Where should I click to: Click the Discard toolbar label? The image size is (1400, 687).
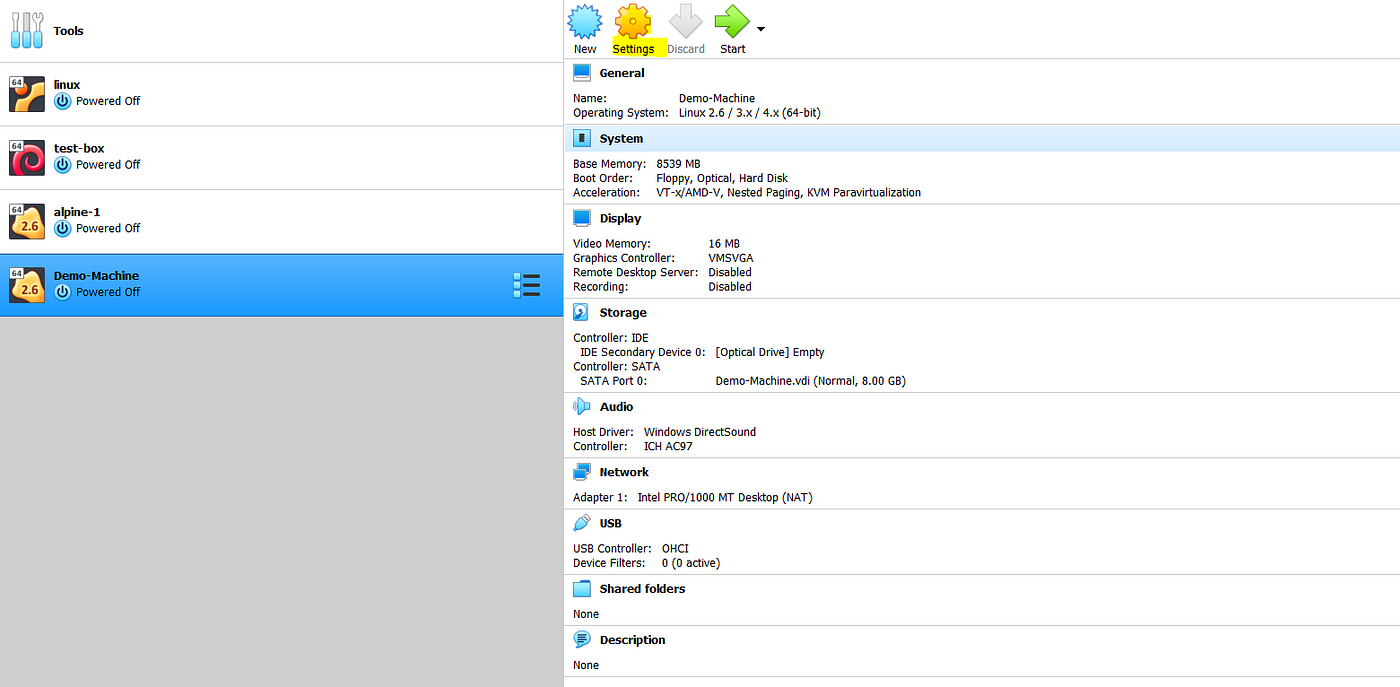click(686, 49)
